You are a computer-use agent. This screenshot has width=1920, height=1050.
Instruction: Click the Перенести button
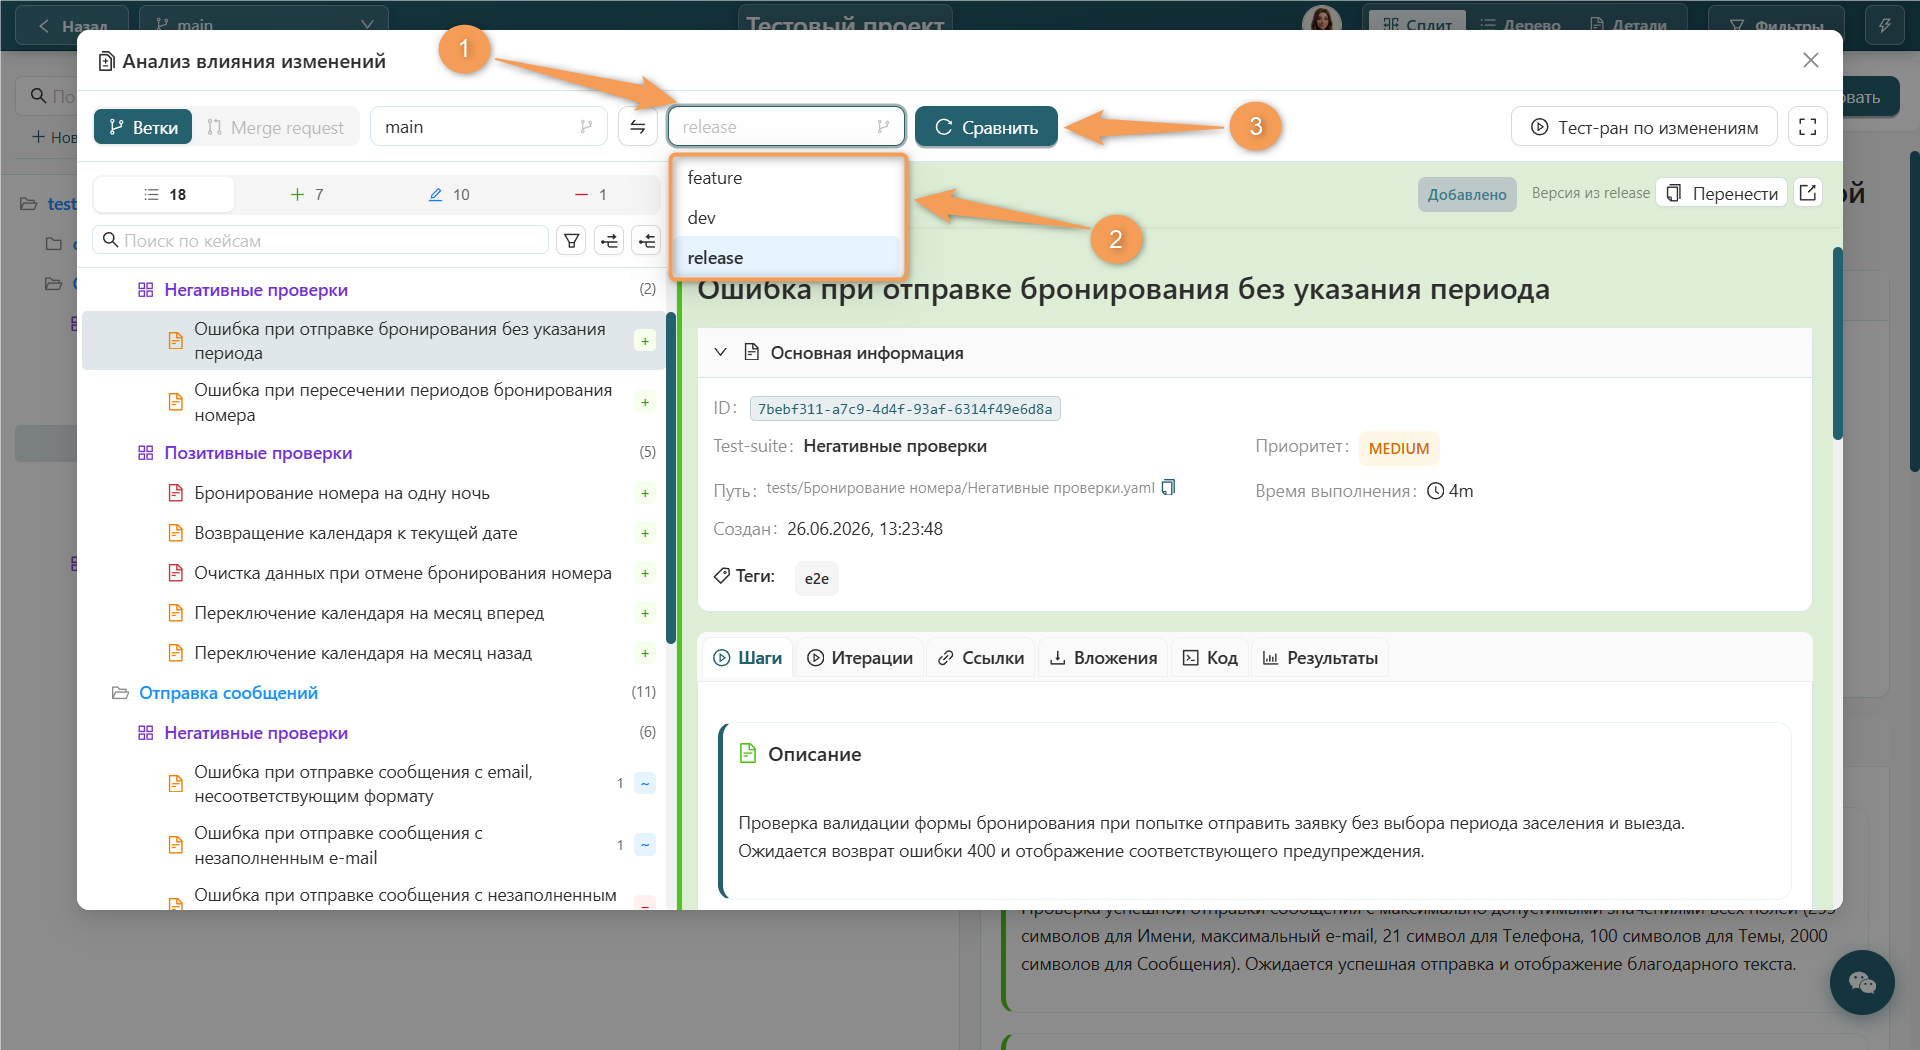[1722, 193]
